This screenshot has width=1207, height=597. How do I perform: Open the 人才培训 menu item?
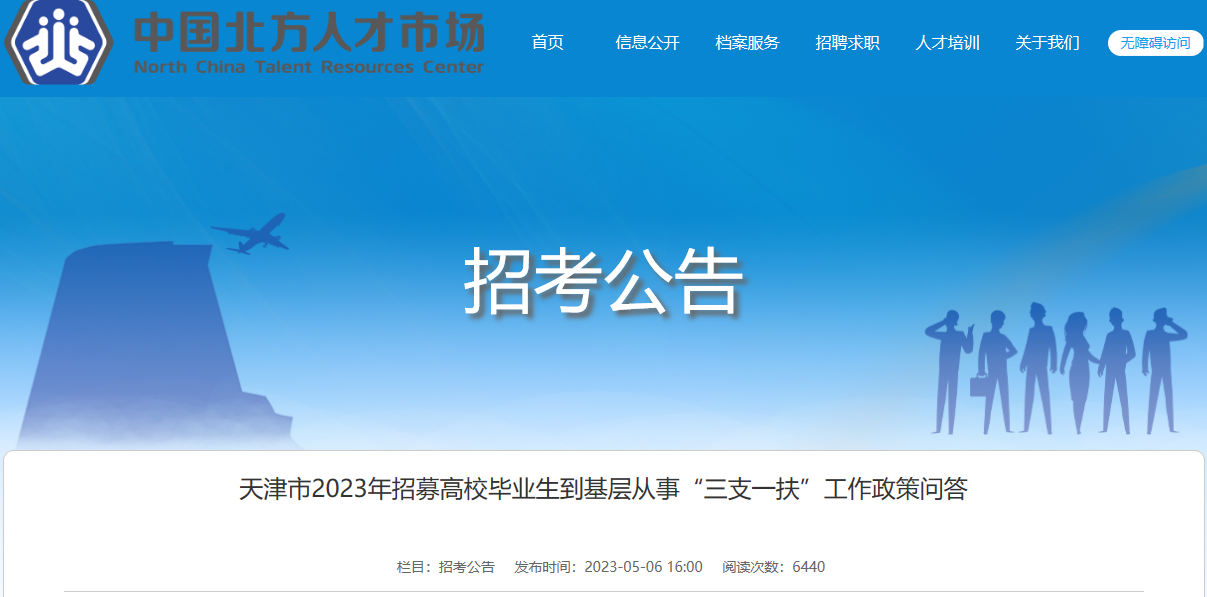pyautogui.click(x=947, y=43)
